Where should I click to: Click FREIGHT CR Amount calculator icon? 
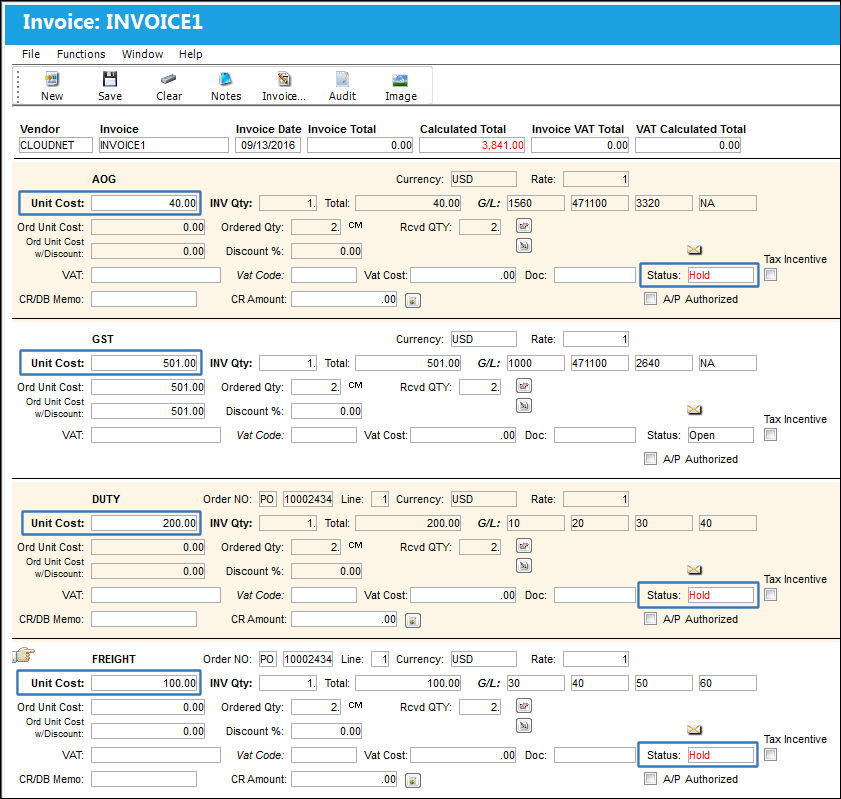[x=412, y=780]
